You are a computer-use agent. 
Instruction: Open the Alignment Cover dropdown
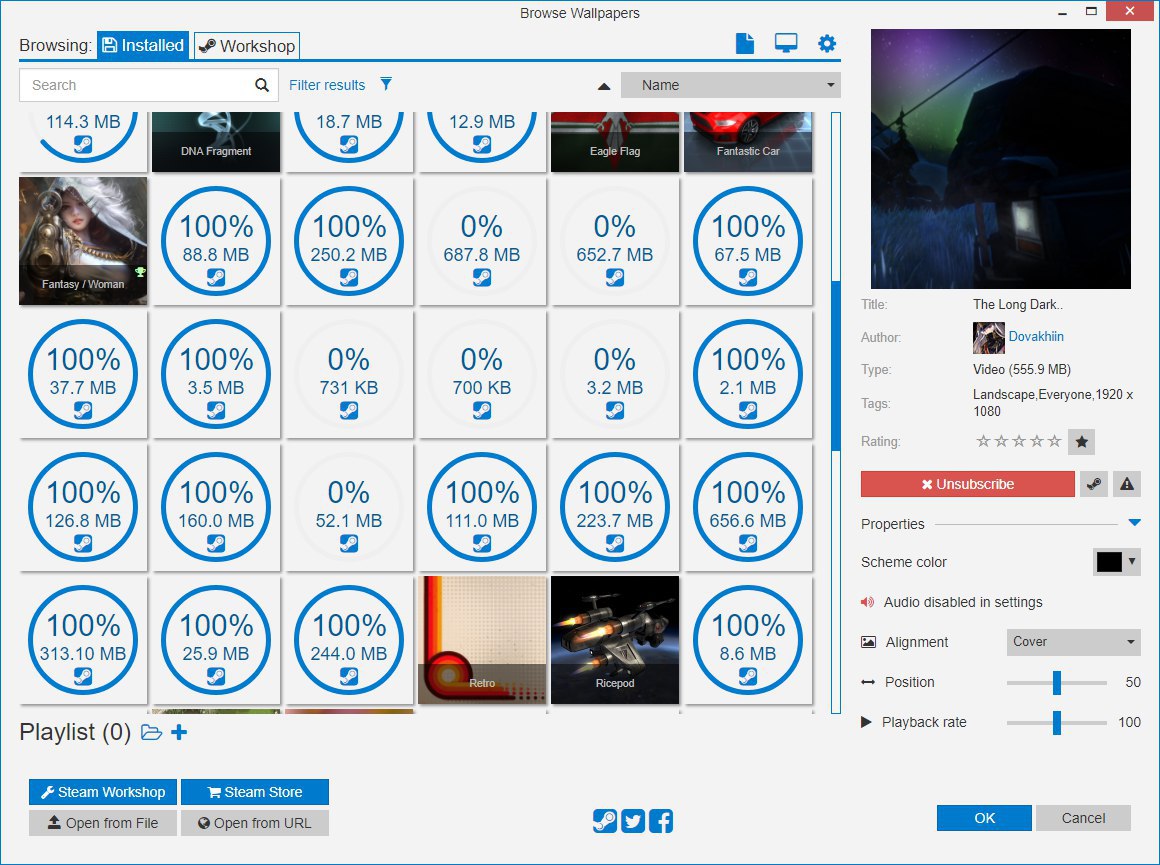point(1073,642)
